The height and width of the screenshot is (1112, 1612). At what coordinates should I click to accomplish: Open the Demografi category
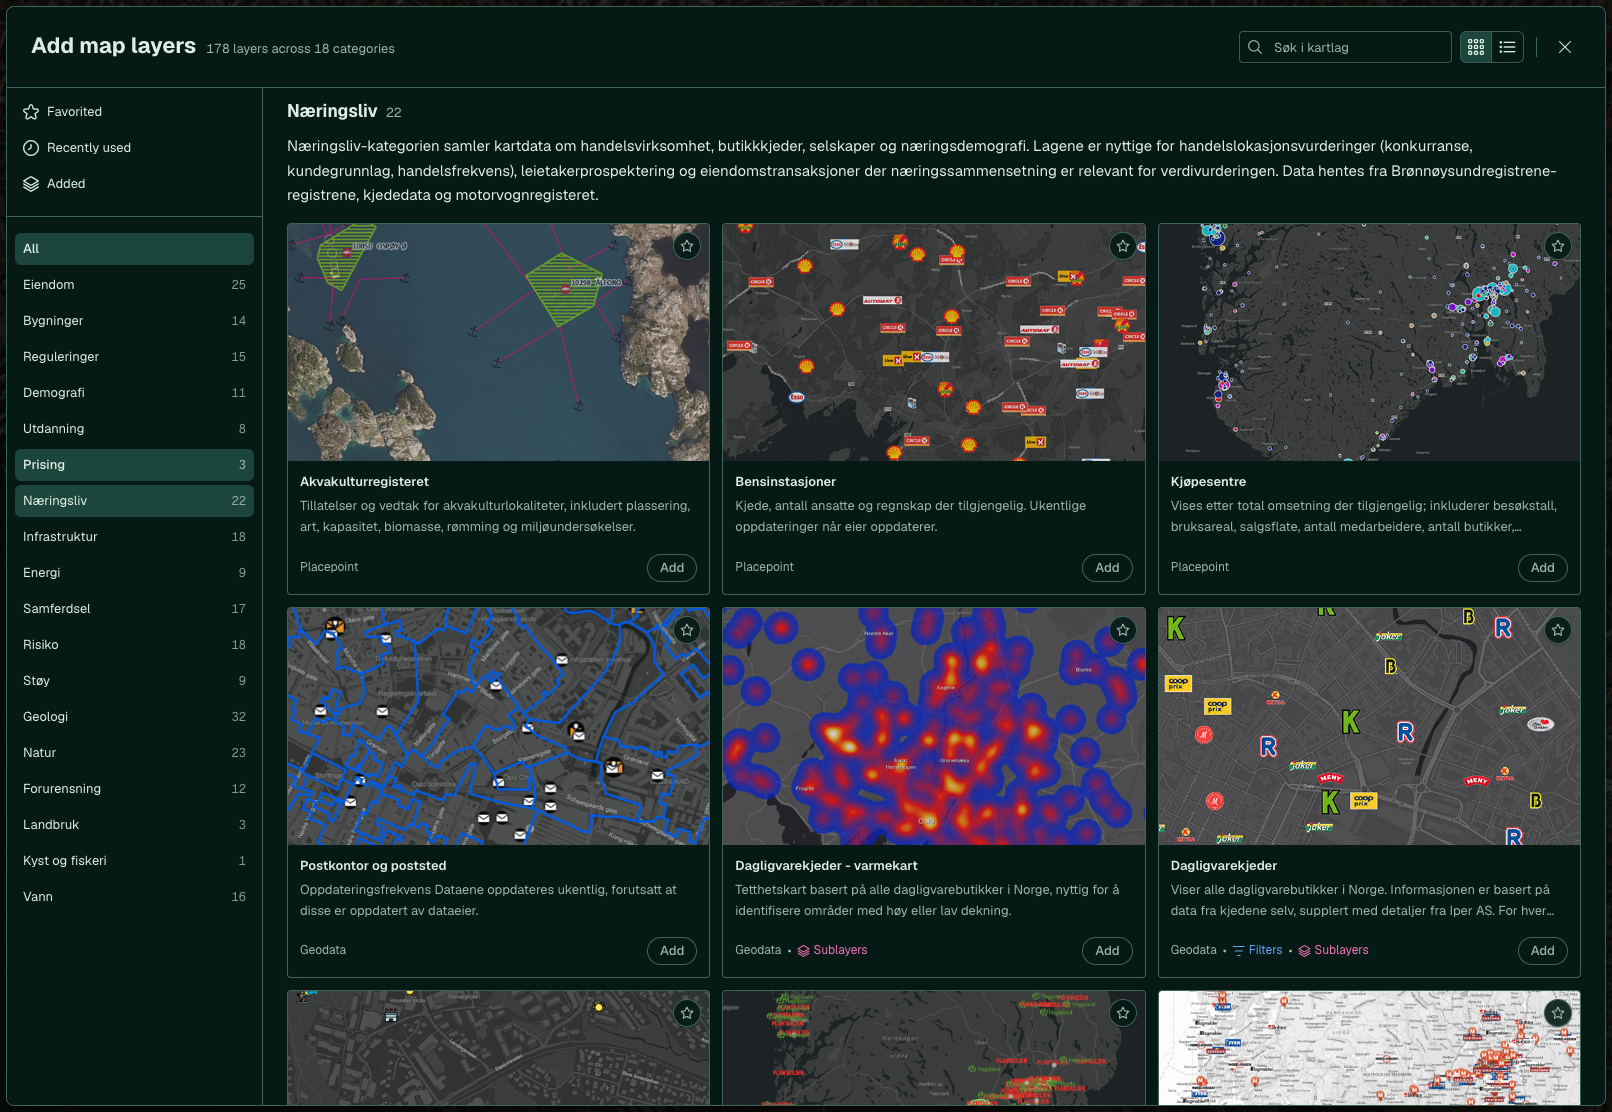(x=134, y=393)
